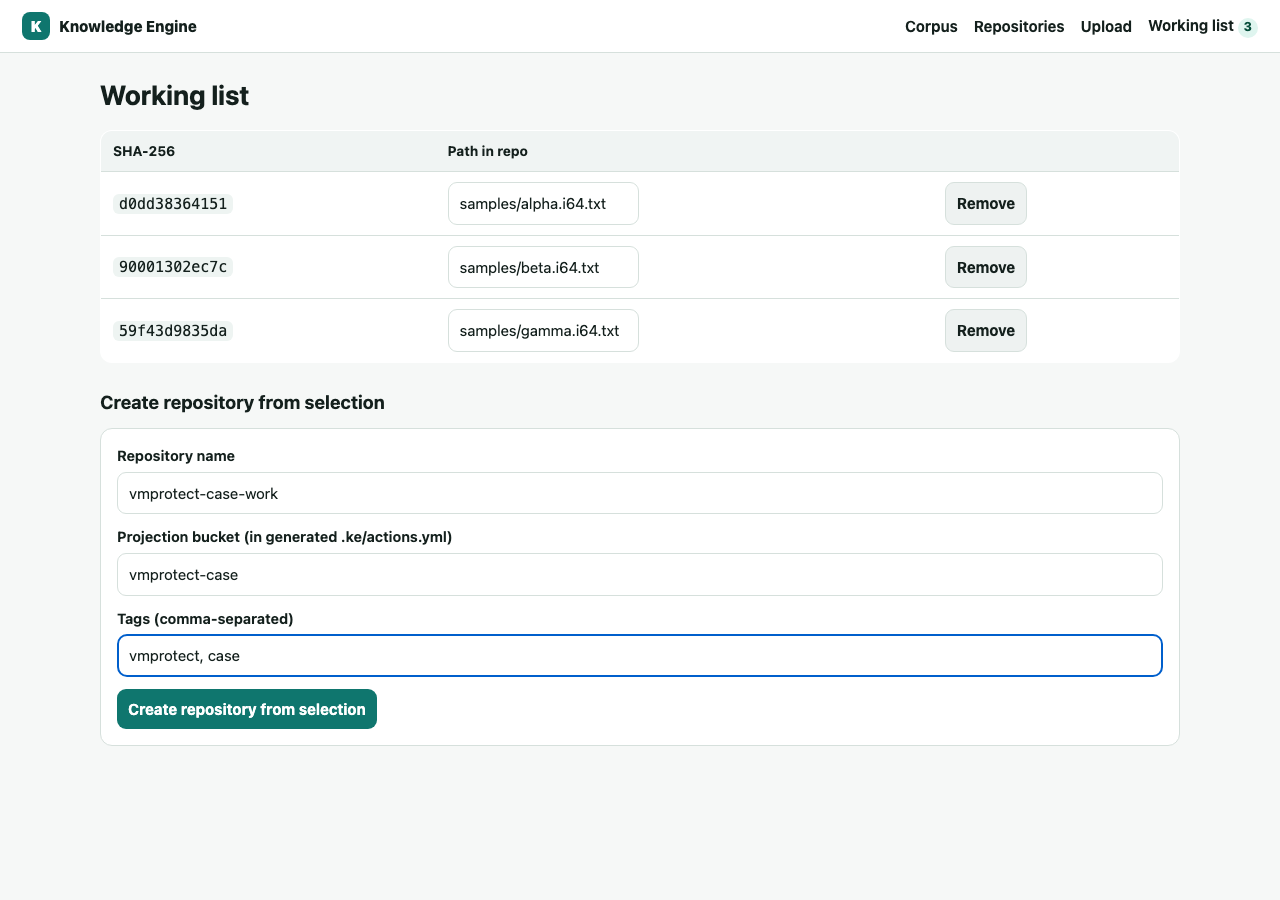The image size is (1280, 900).
Task: Click the Projection bucket label
Action: tap(284, 537)
